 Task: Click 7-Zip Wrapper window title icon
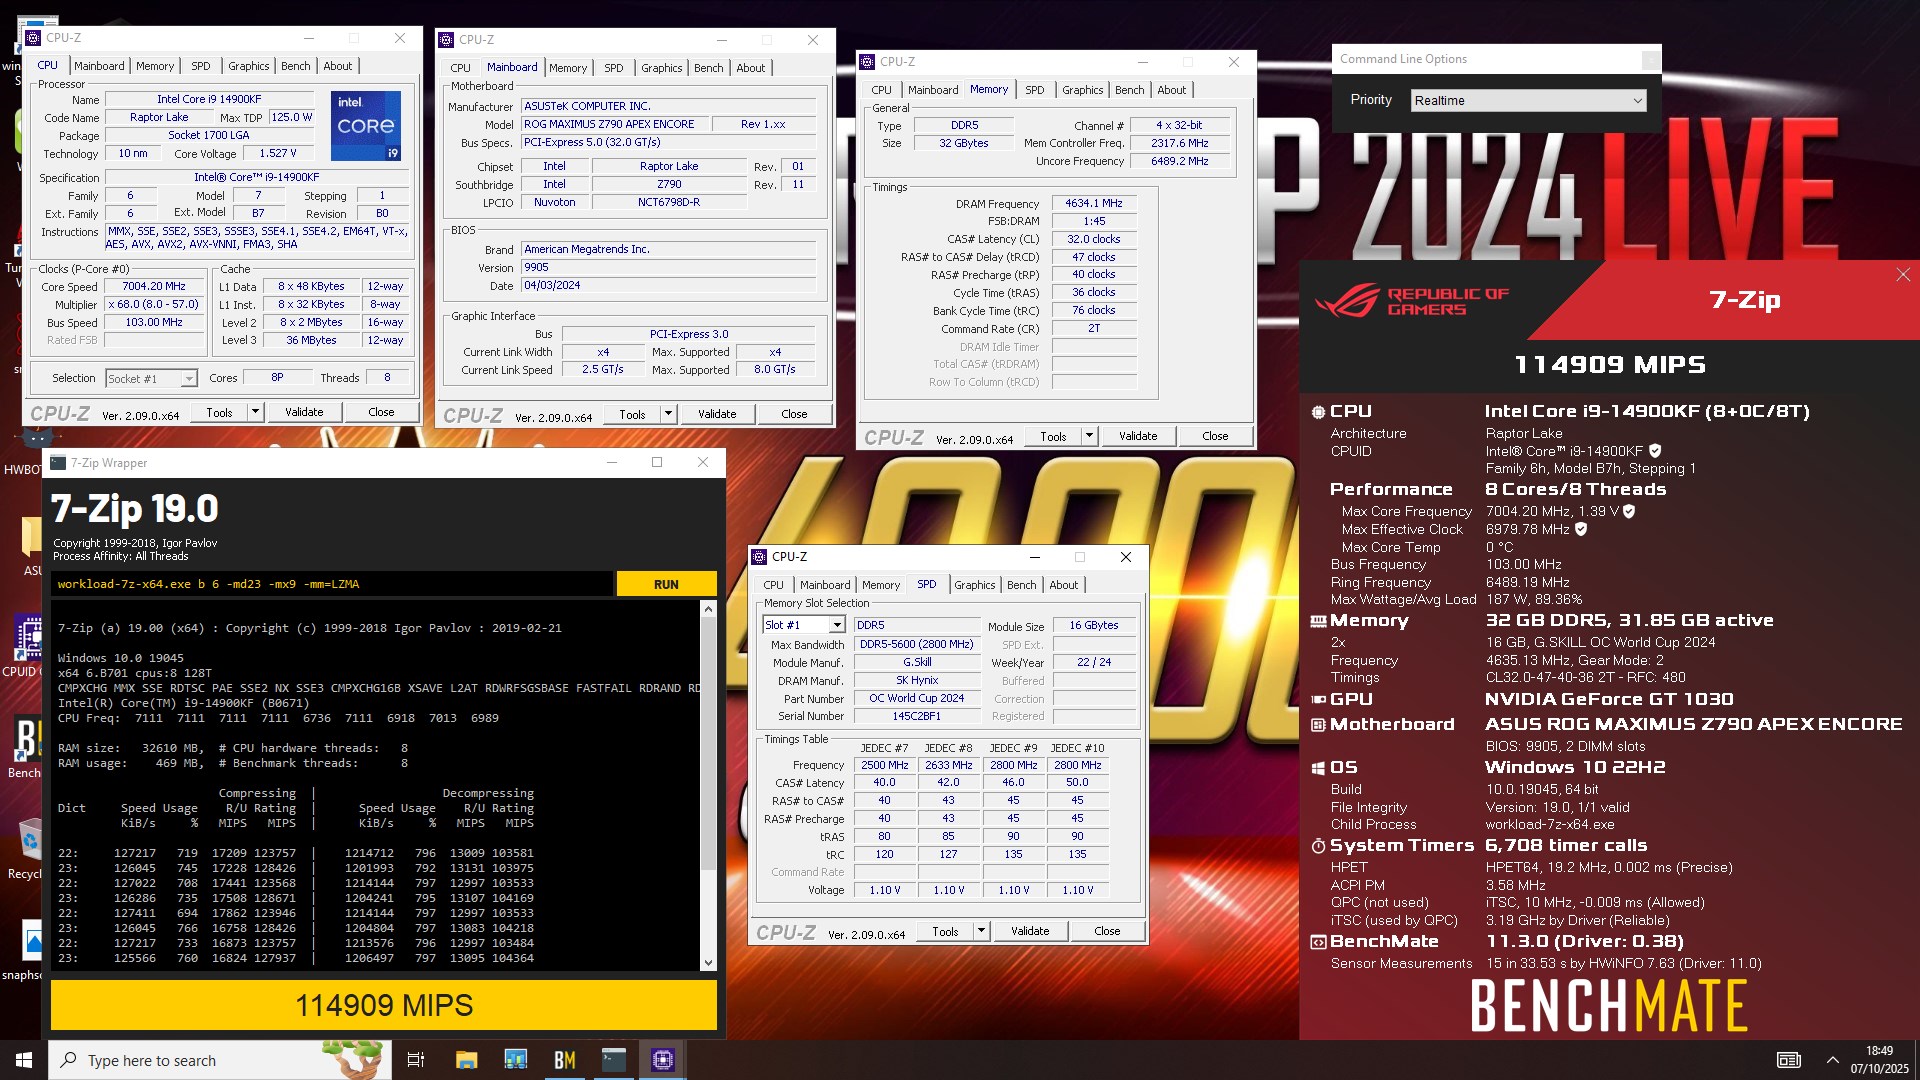58,463
